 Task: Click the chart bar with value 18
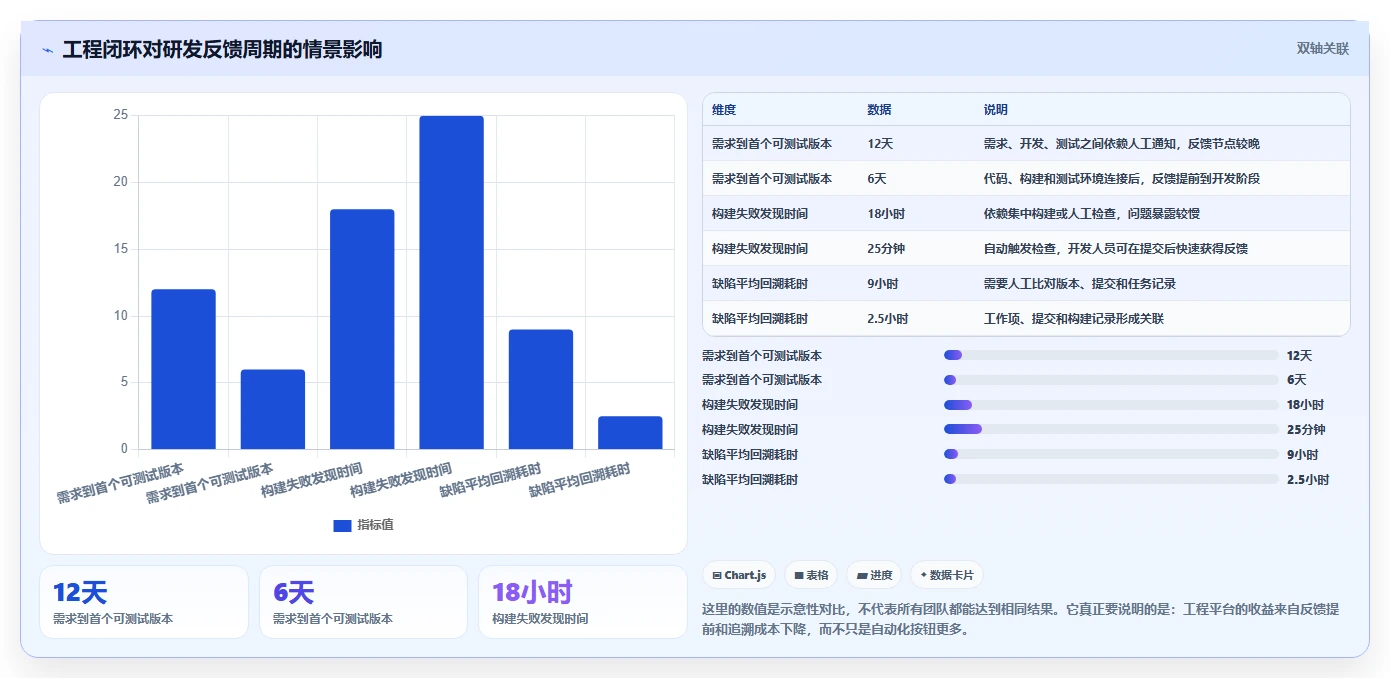click(362, 329)
